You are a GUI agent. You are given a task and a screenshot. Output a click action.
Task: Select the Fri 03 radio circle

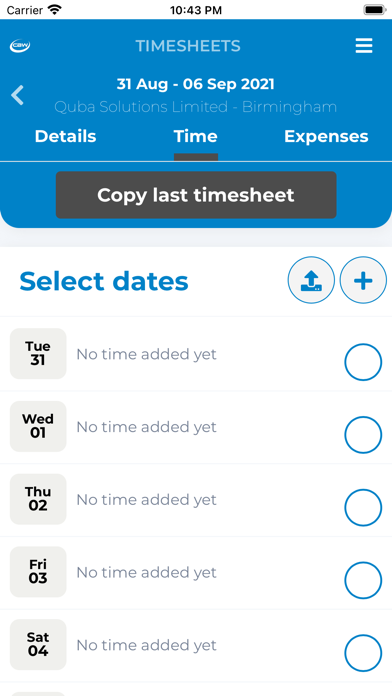363,581
